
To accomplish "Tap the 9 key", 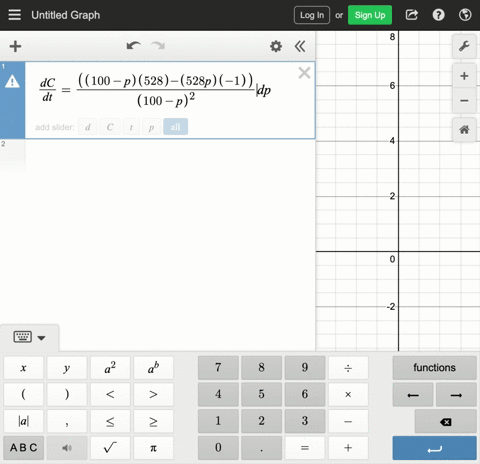I will (x=305, y=368).
